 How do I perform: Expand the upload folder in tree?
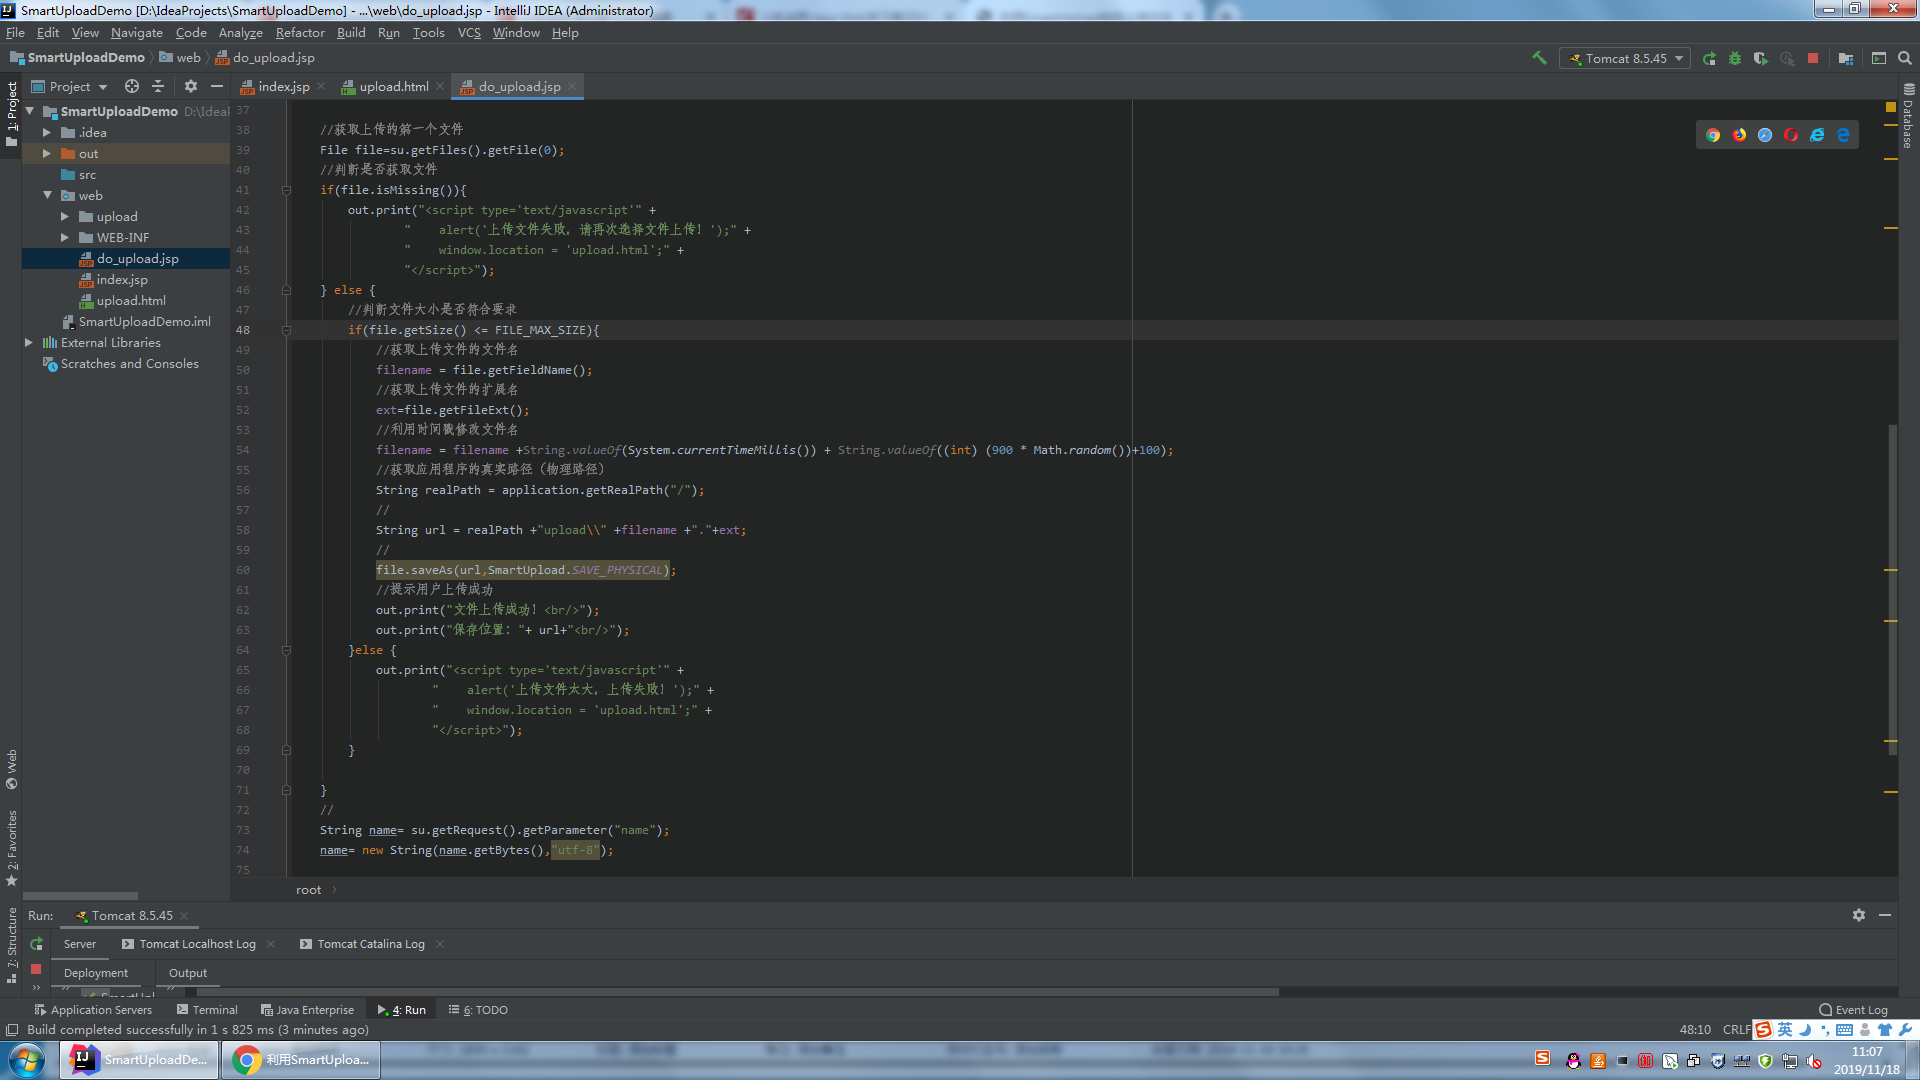[65, 217]
